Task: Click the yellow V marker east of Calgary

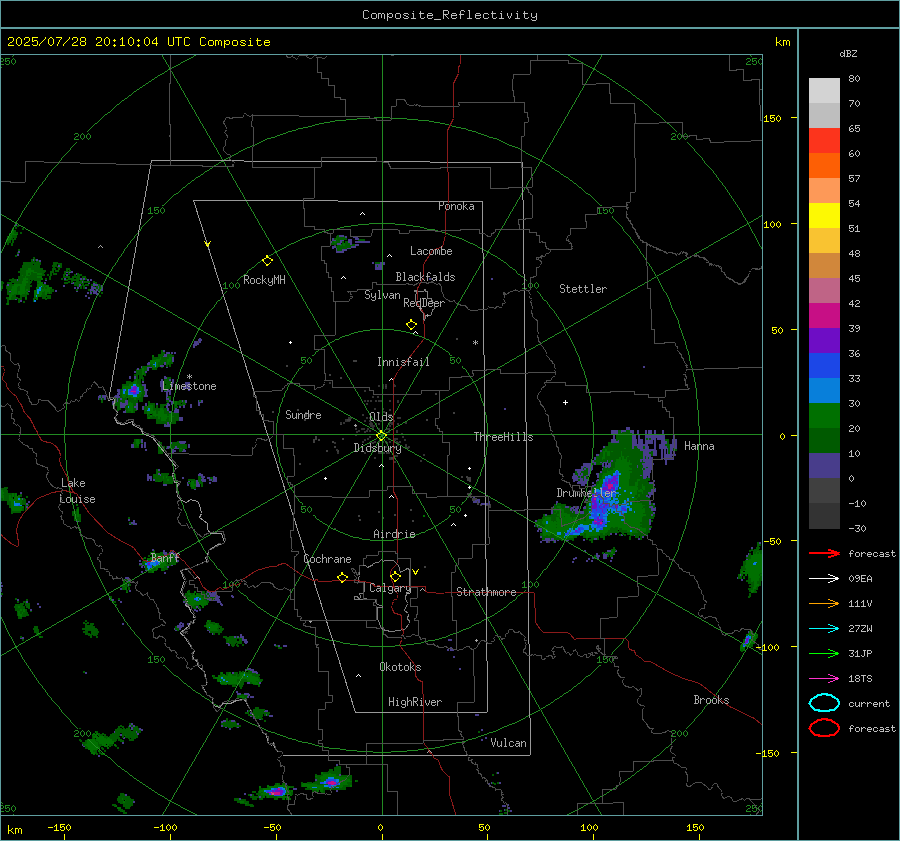Action: [x=415, y=572]
